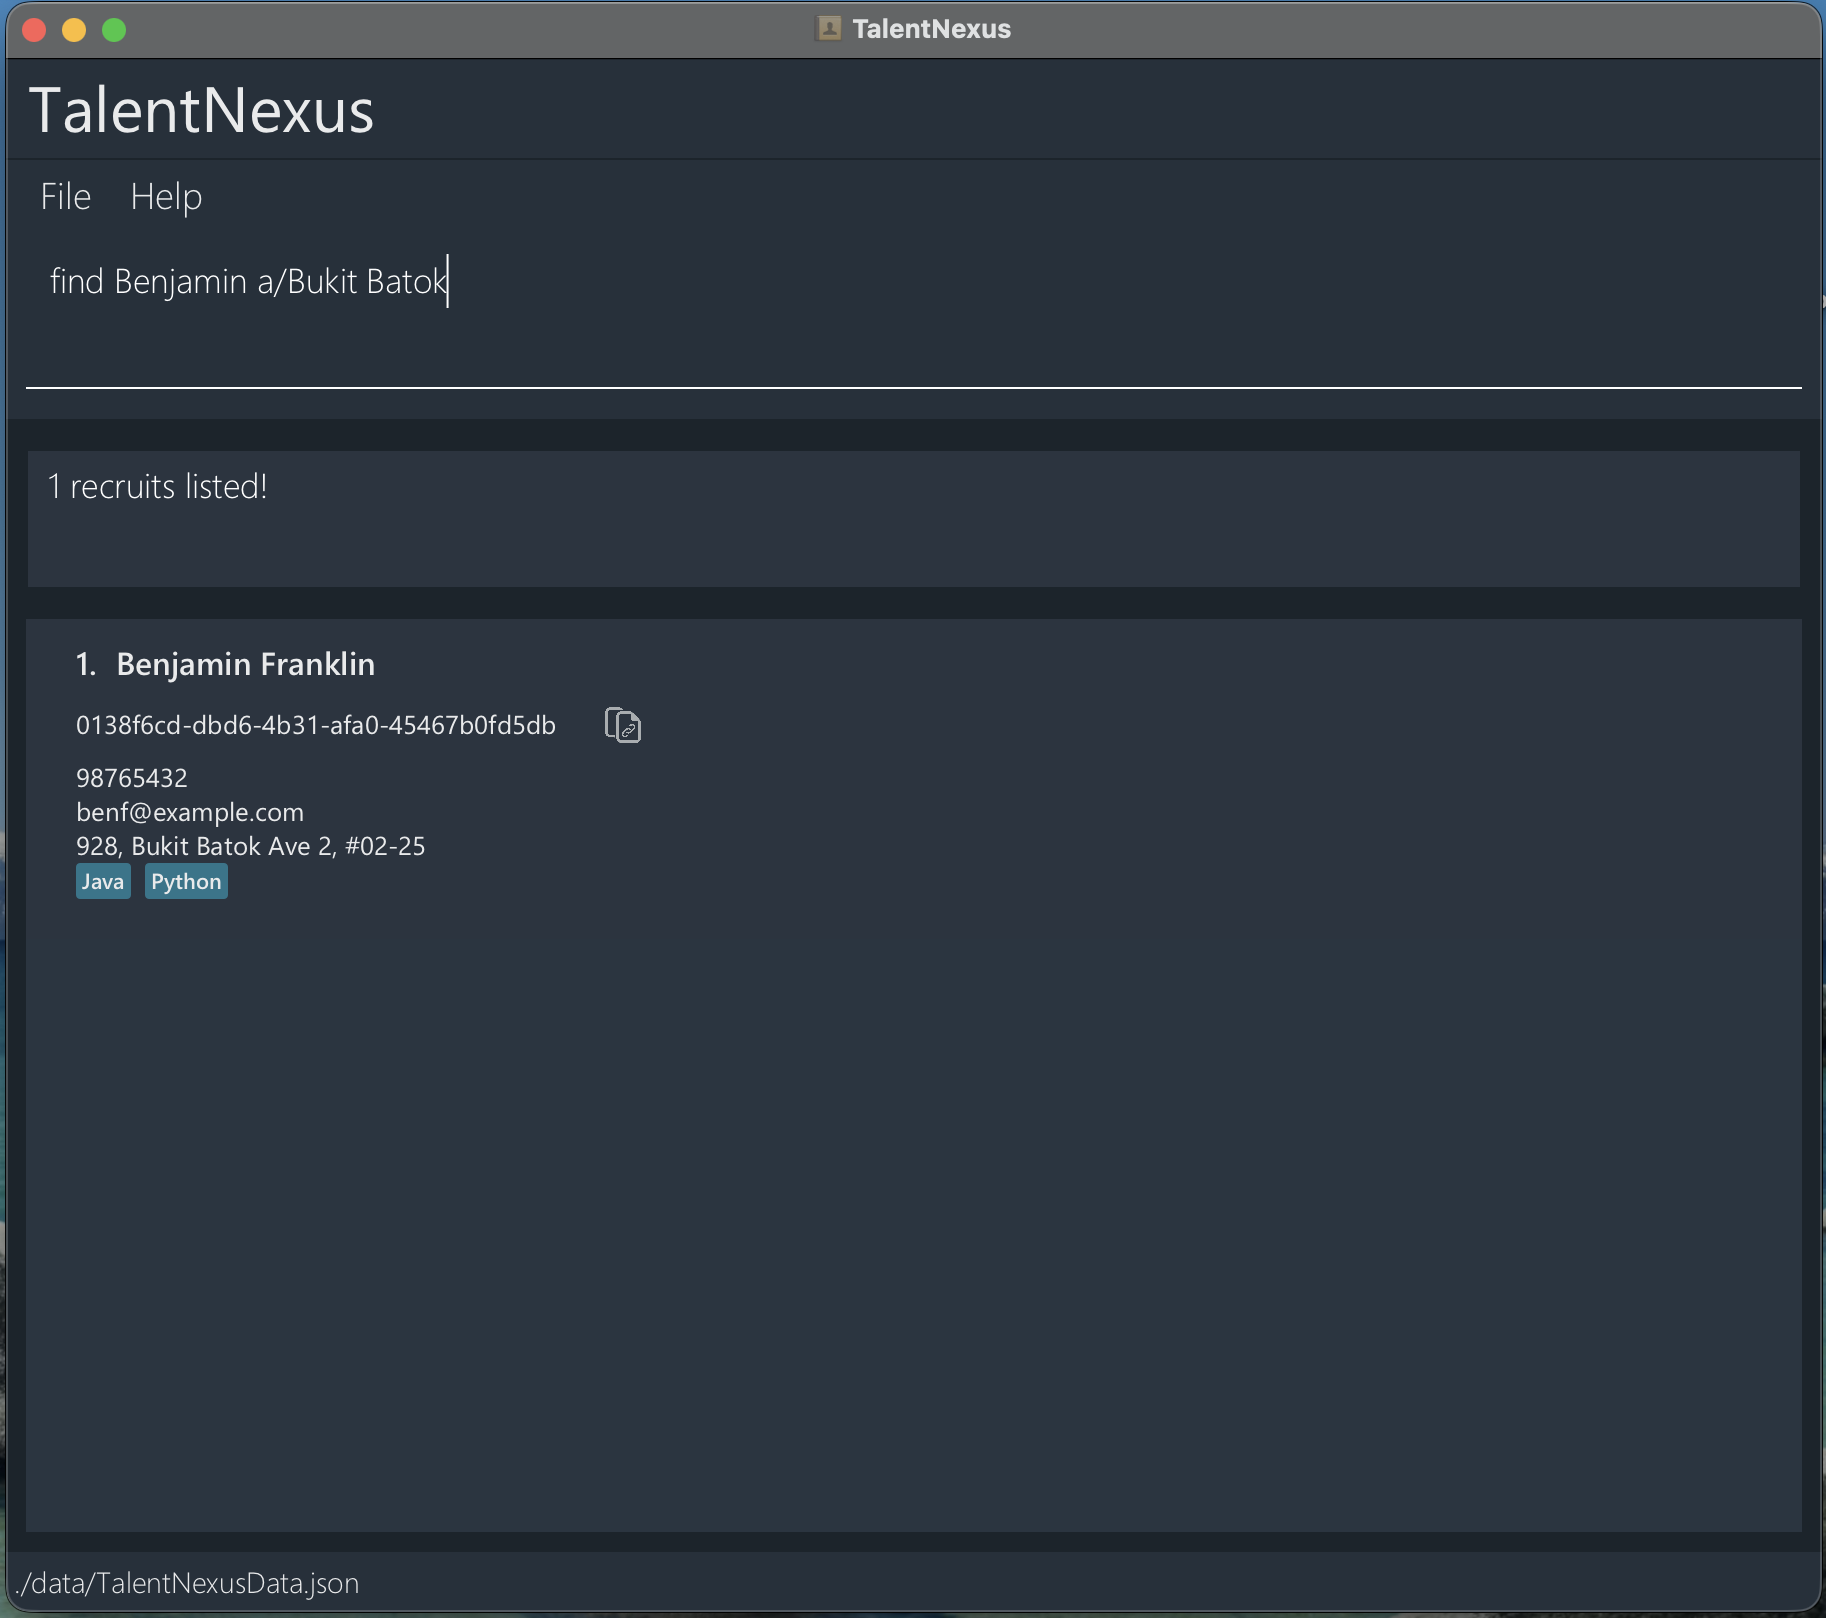The height and width of the screenshot is (1618, 1826).
Task: Click the Java skill tag
Action: point(103,882)
